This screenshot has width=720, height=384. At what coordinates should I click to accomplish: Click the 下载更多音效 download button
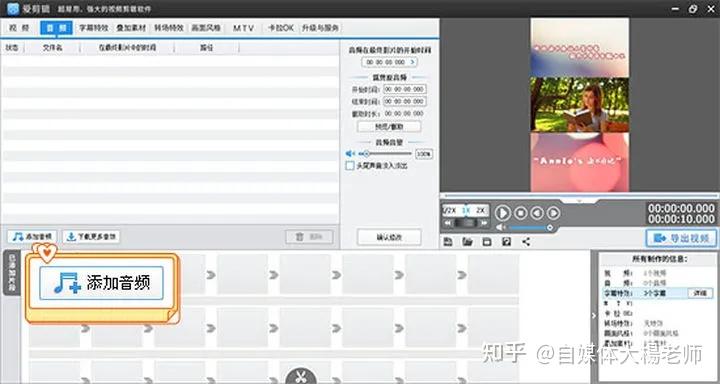pyautogui.click(x=91, y=237)
